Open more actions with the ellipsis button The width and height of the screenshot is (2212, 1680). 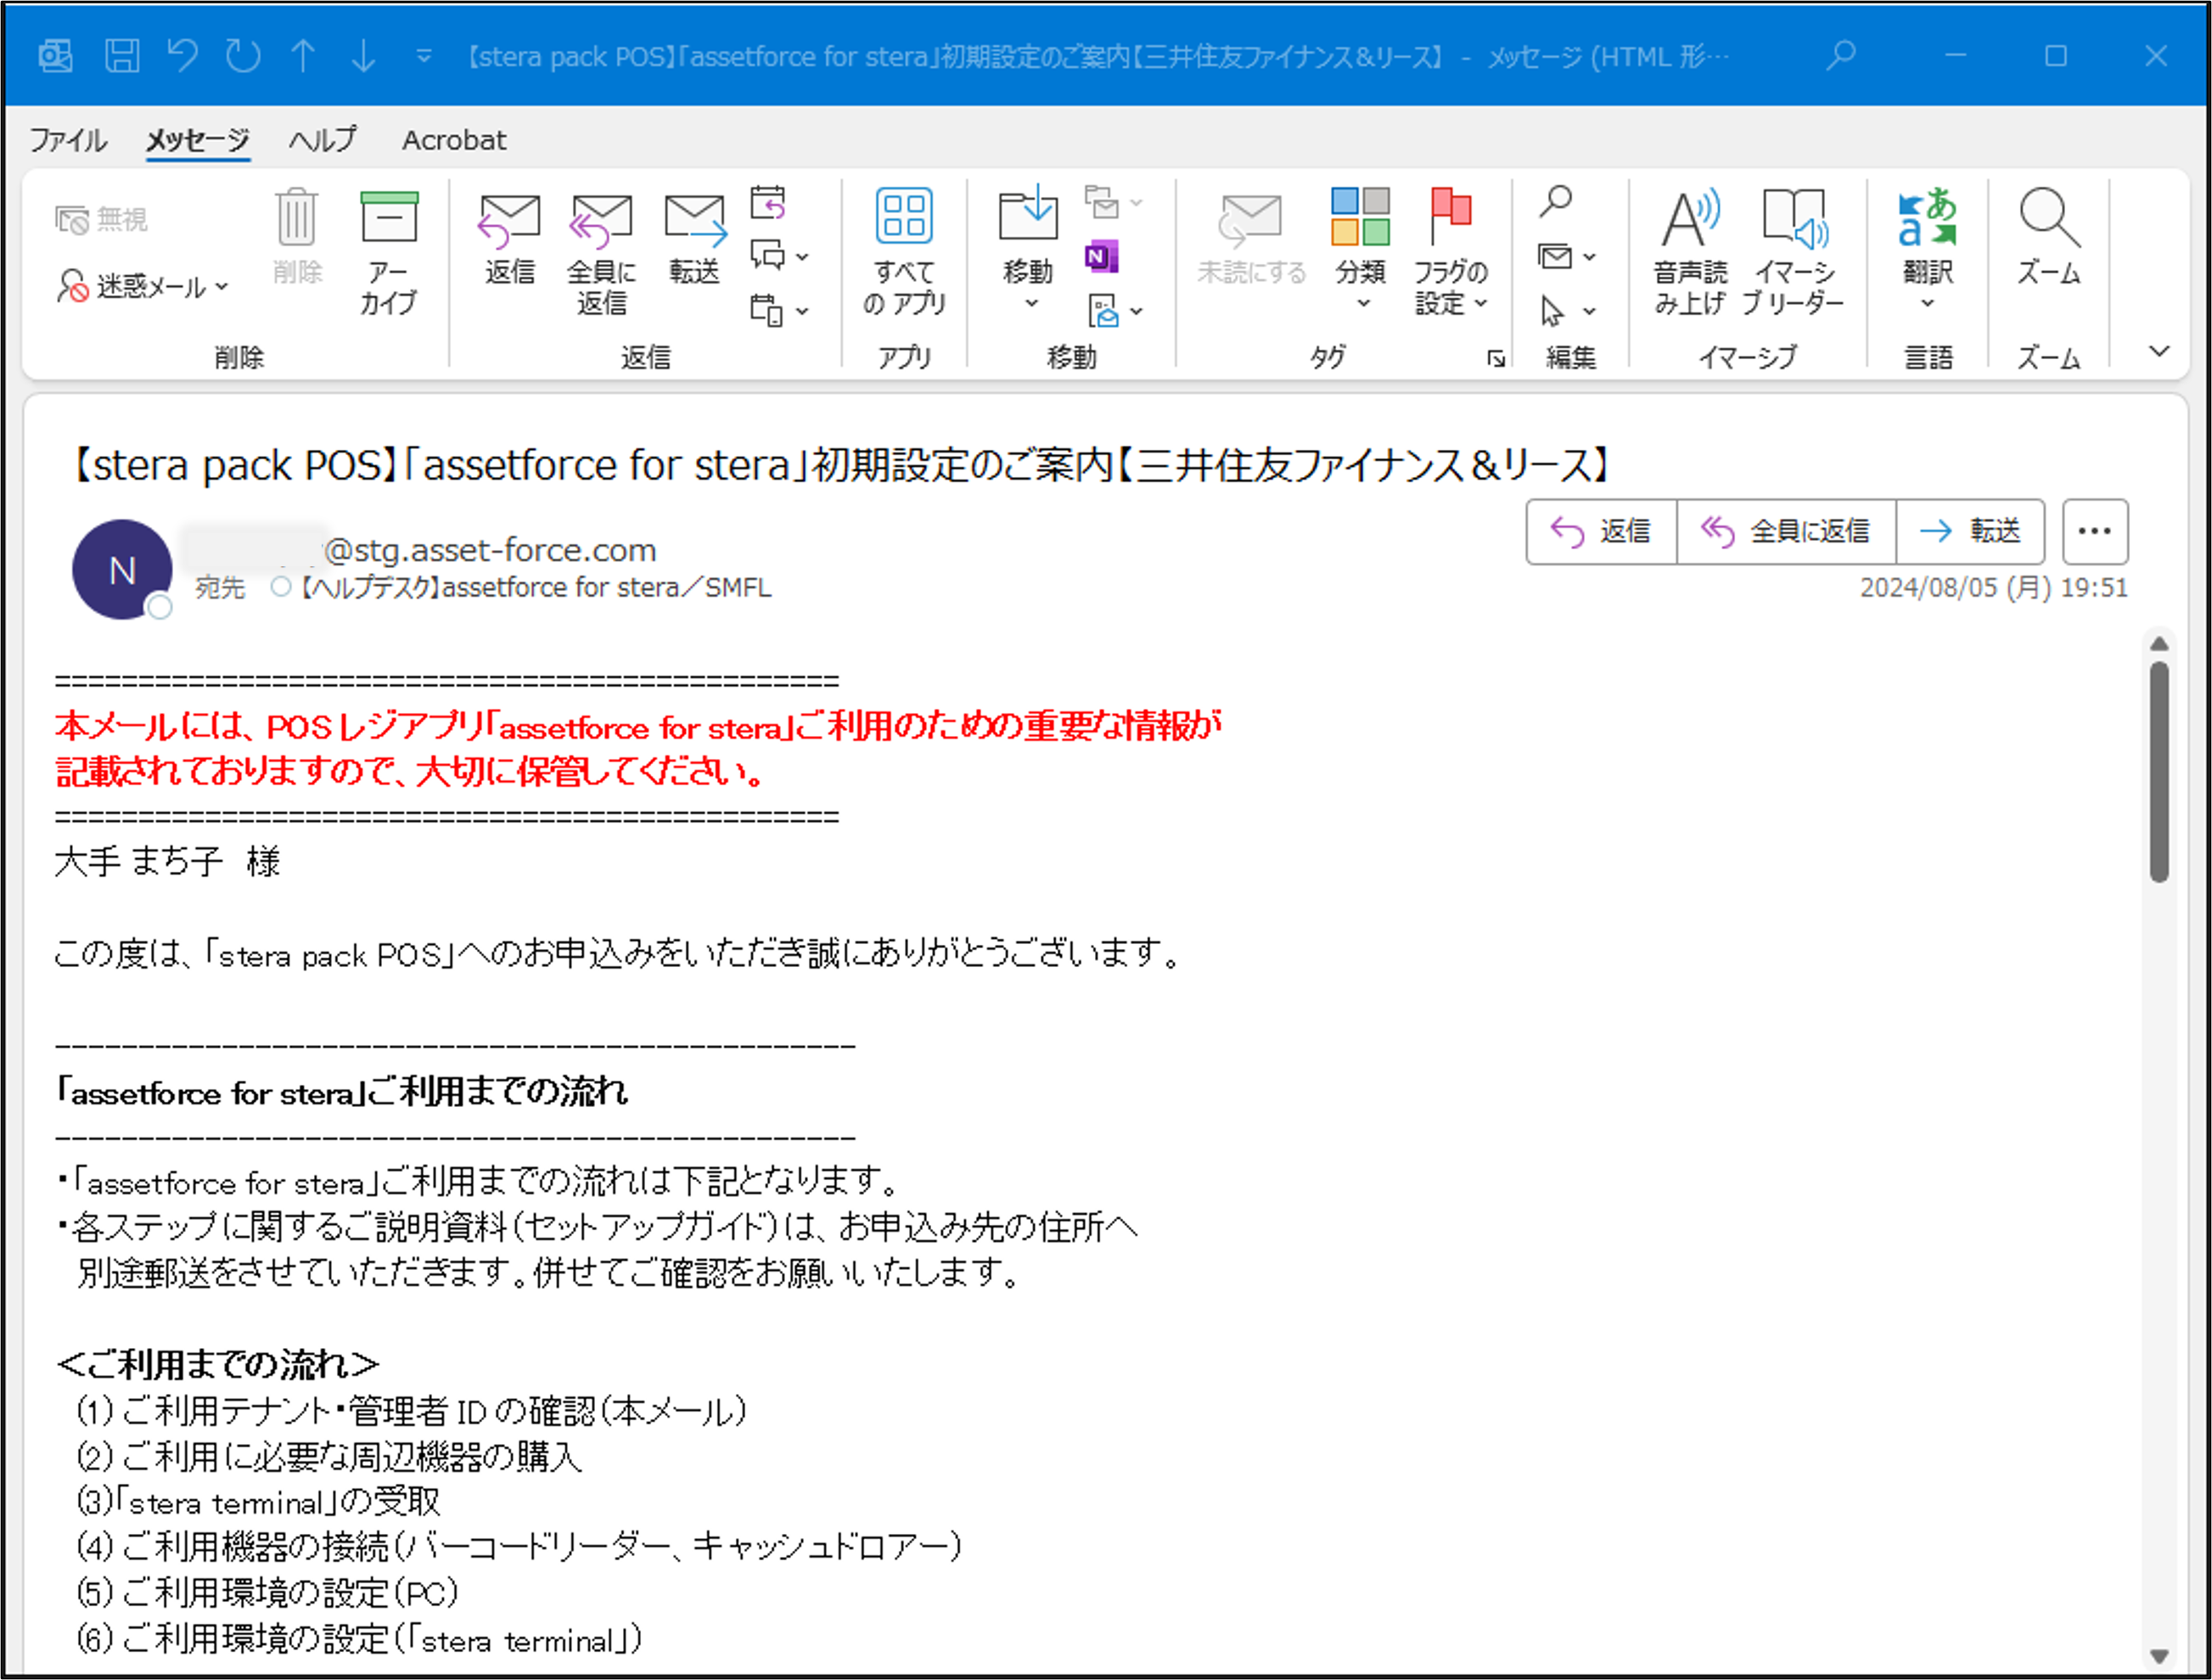[2094, 531]
